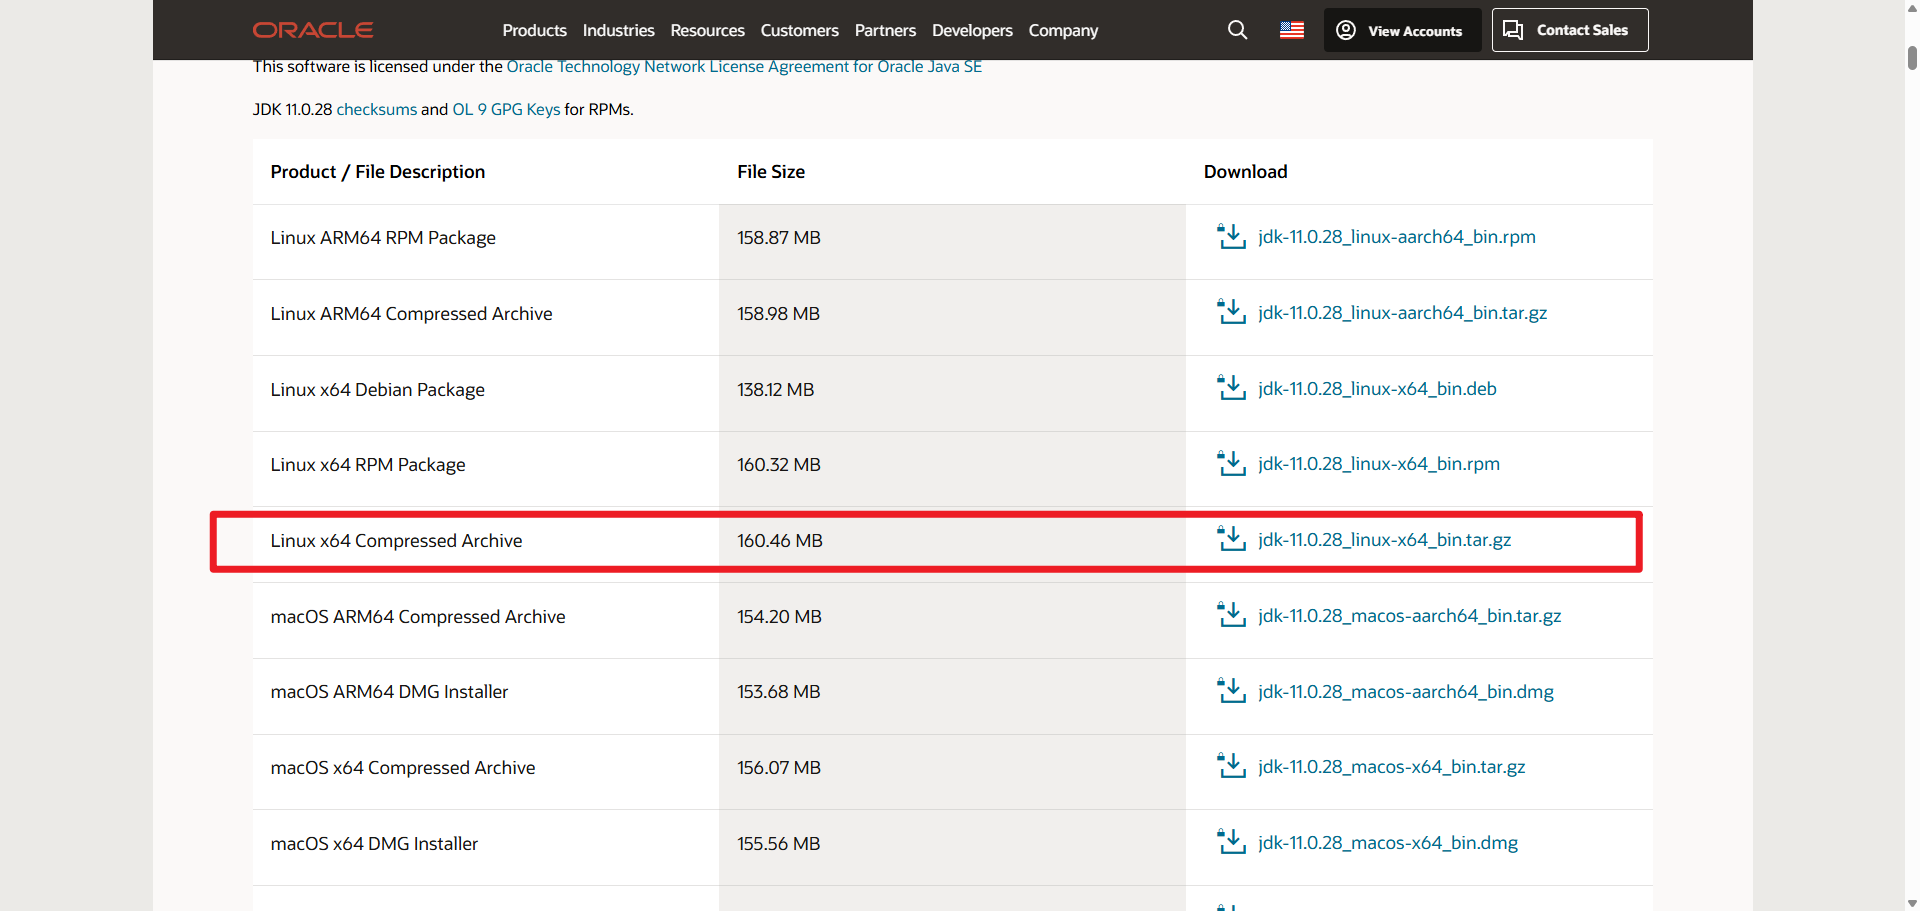This screenshot has width=1920, height=911.
Task: Click the 'Download' column header
Action: pyautogui.click(x=1246, y=172)
